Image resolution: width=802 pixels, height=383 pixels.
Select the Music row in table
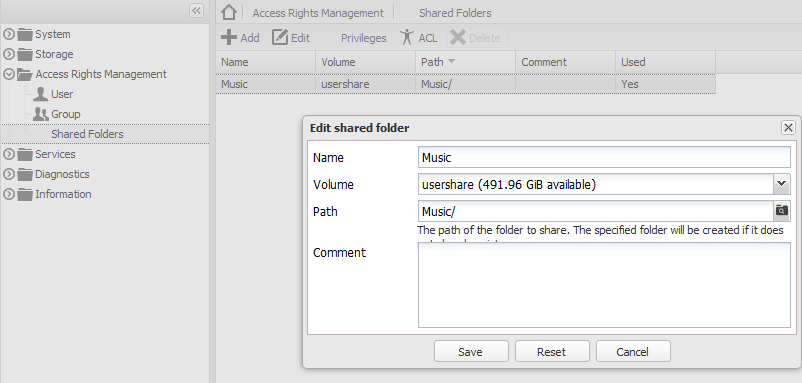465,84
